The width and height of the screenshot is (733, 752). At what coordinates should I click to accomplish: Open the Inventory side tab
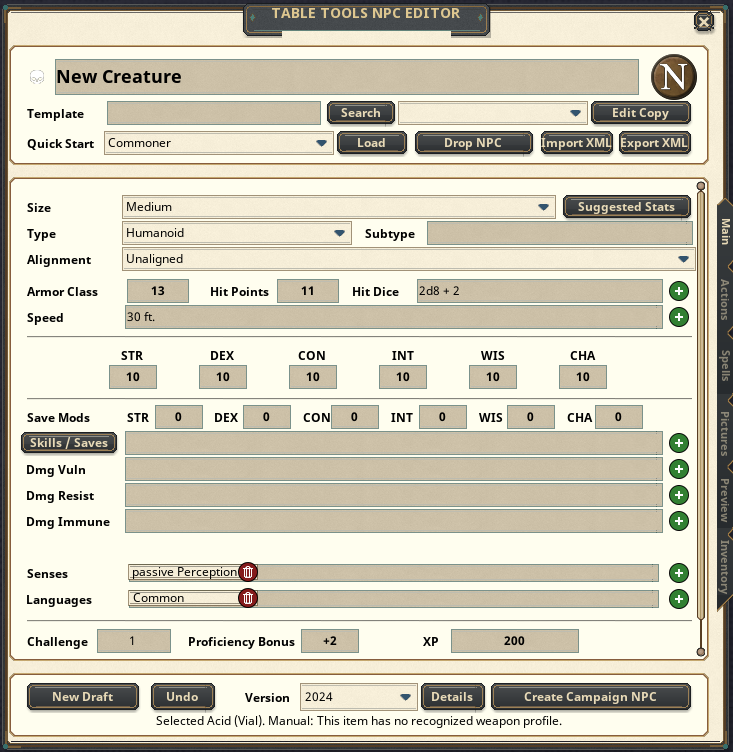coord(725,567)
